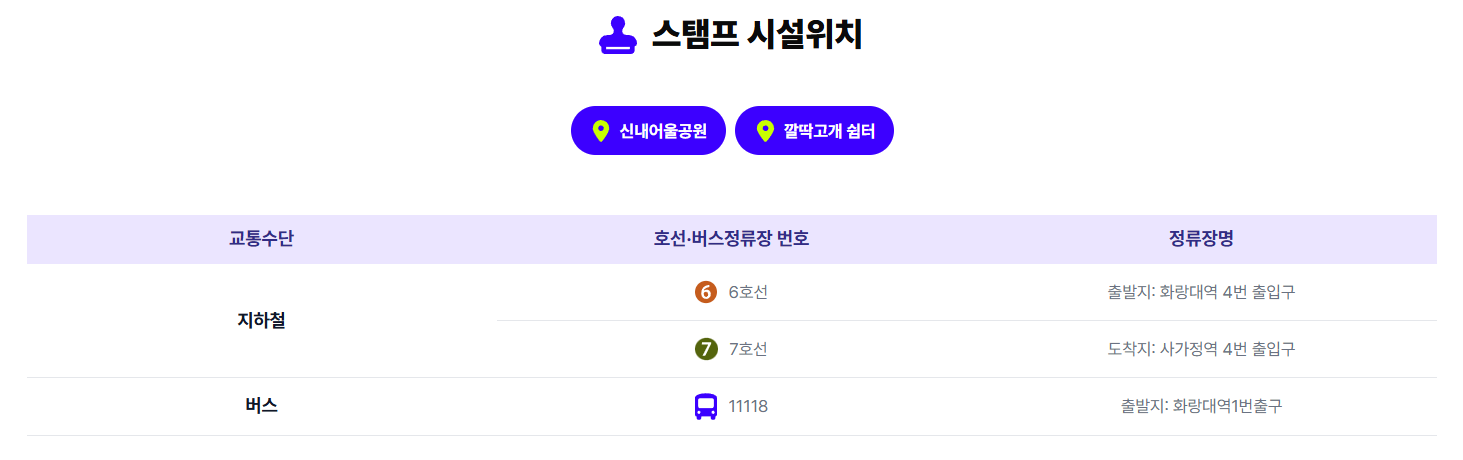The height and width of the screenshot is (460, 1463).
Task: Click the 버스 row label
Action: point(261,406)
